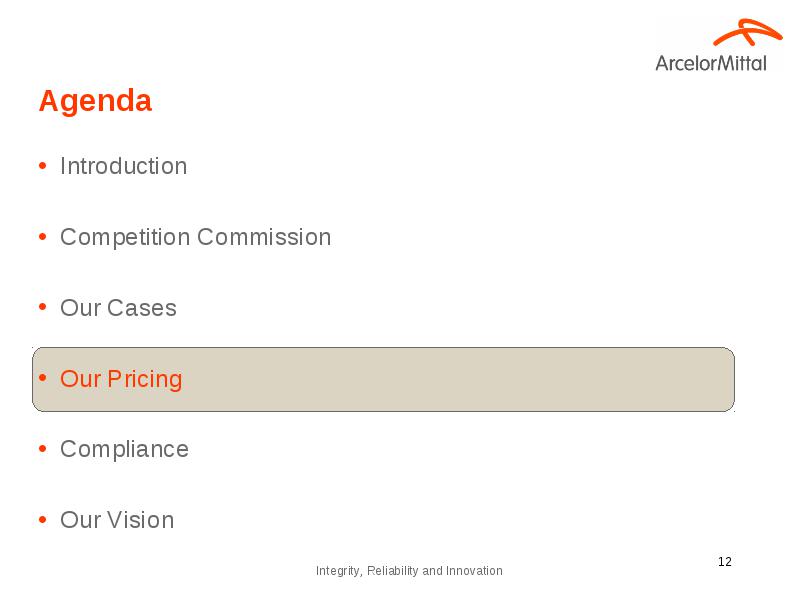This screenshot has height=600, width=800.
Task: Click the bullet dot beside Our Pricing
Action: pos(43,378)
